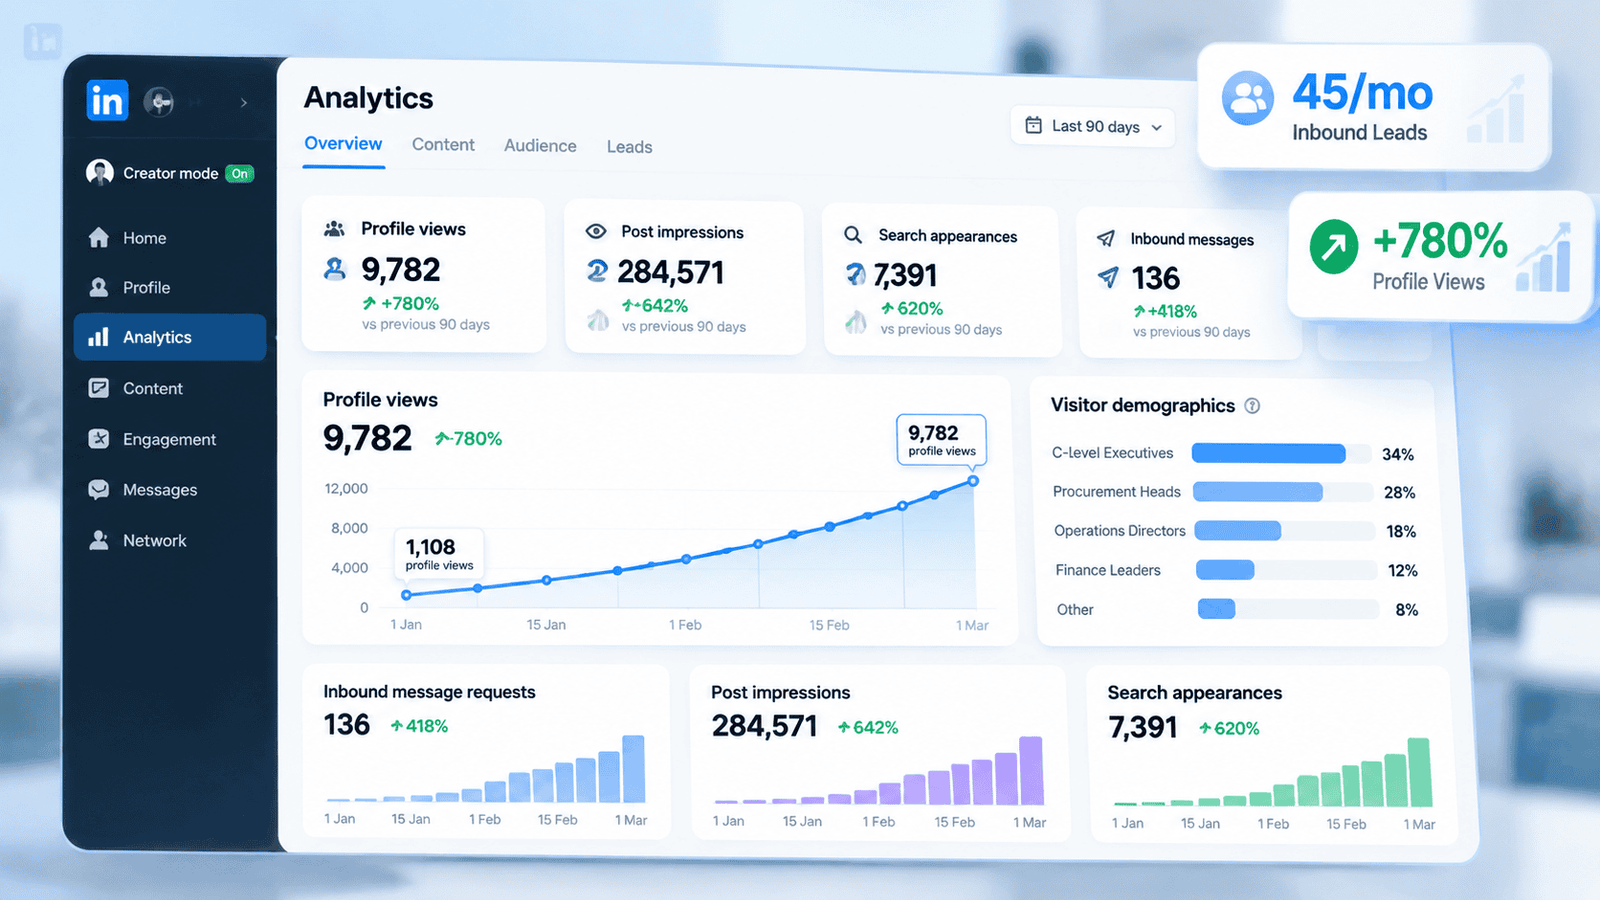Click the 7,391 value in top card
1600x900 pixels.
pyautogui.click(x=905, y=275)
